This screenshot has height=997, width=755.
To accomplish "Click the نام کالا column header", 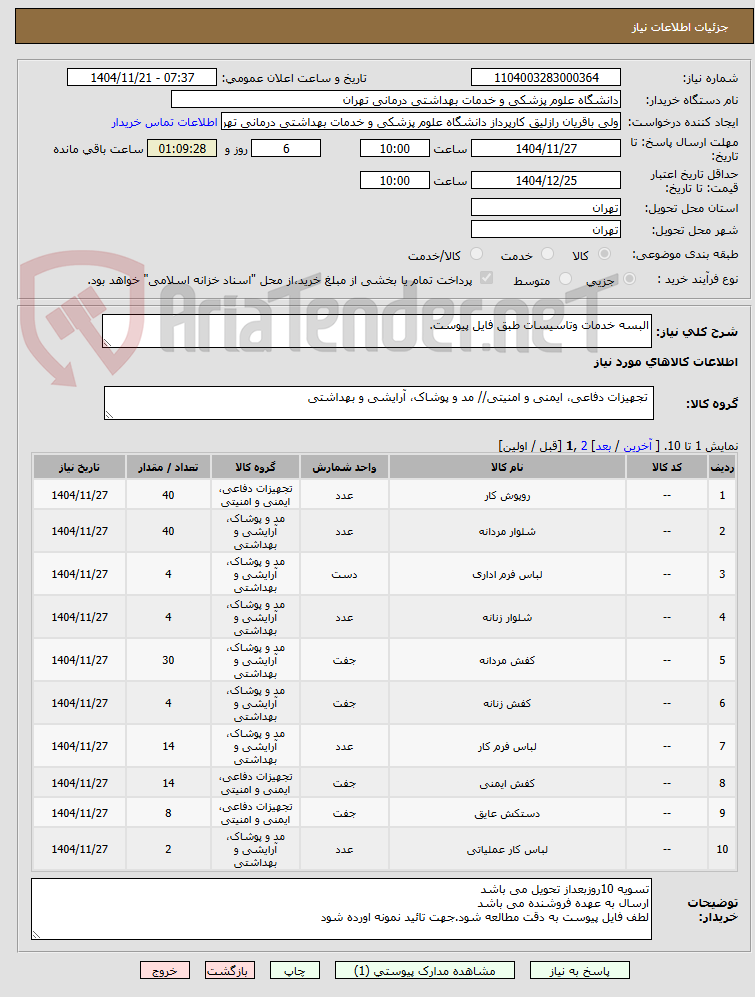I will (507, 467).
